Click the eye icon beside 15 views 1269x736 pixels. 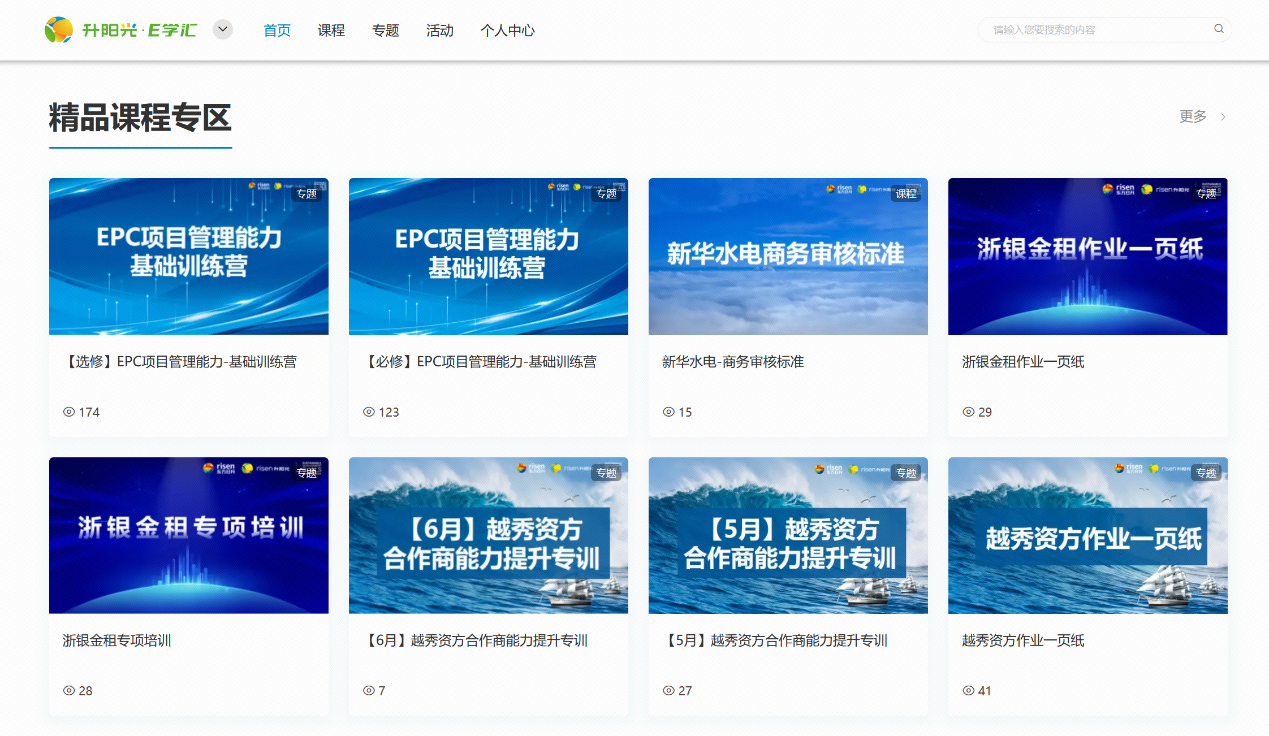(x=669, y=412)
